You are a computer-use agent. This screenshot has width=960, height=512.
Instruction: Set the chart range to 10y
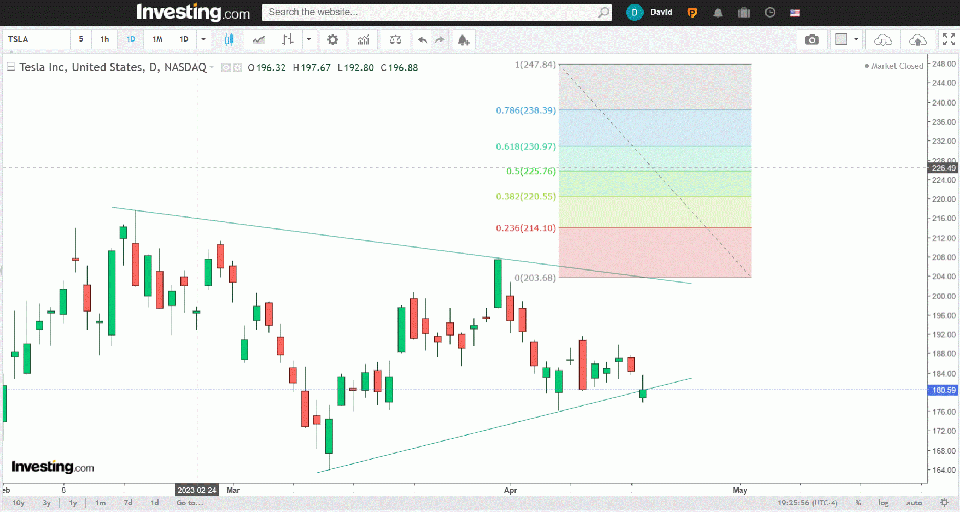tap(18, 502)
